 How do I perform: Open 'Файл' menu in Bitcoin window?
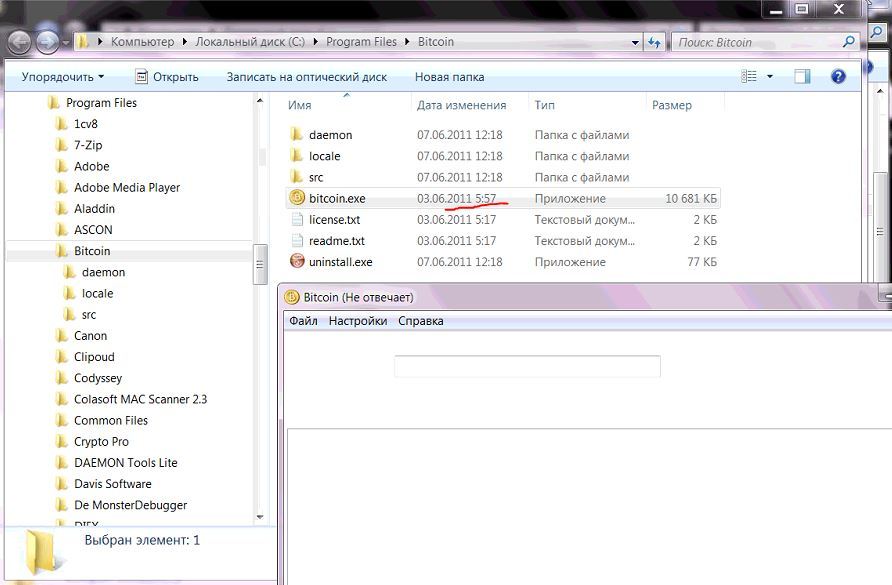pyautogui.click(x=303, y=321)
